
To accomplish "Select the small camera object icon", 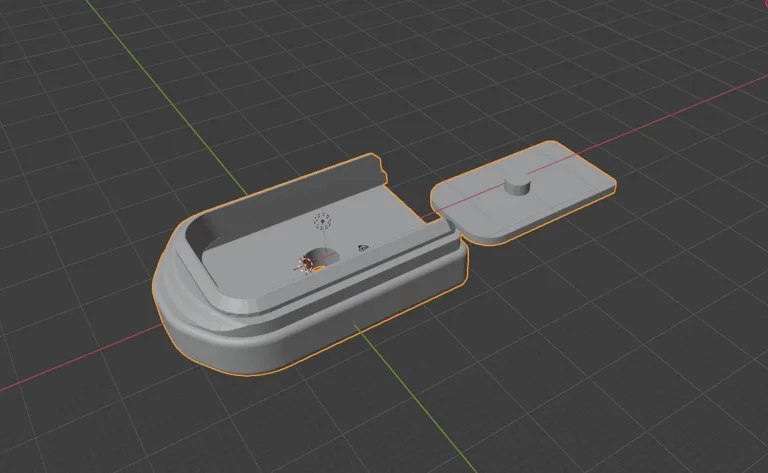I will click(362, 246).
